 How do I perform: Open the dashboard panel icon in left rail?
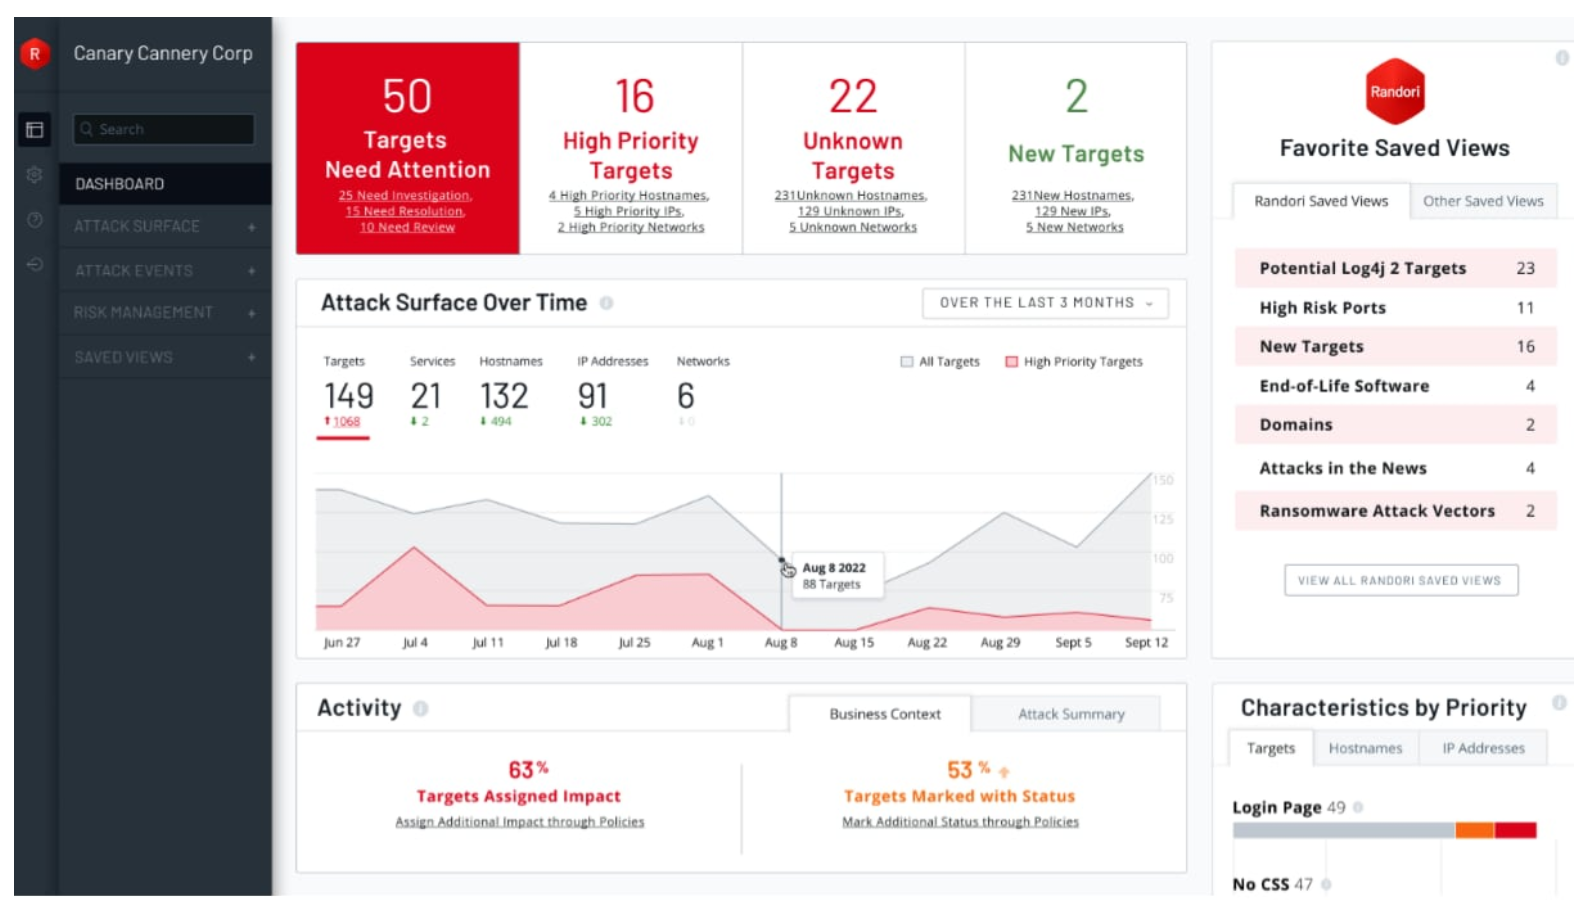(35, 129)
